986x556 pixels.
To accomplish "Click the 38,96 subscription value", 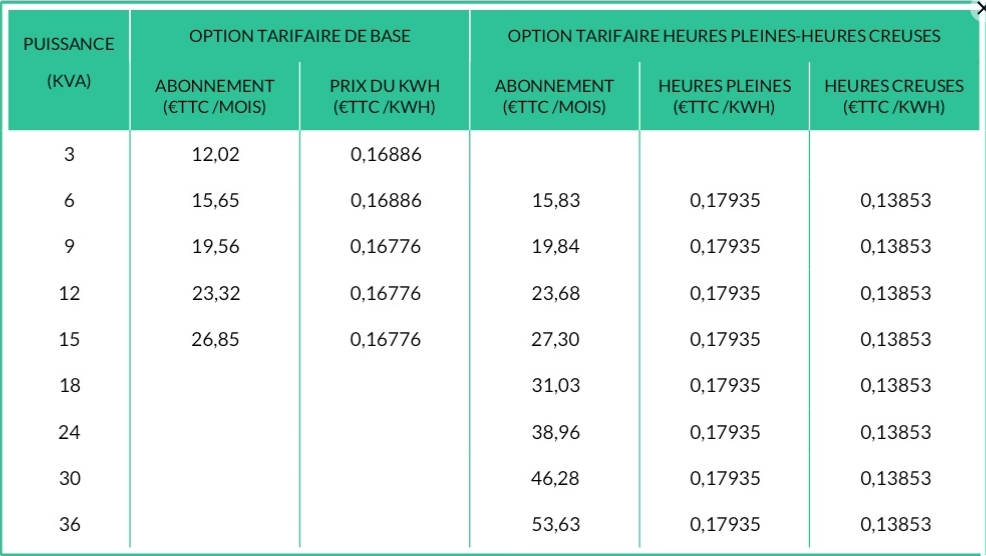I will 555,432.
